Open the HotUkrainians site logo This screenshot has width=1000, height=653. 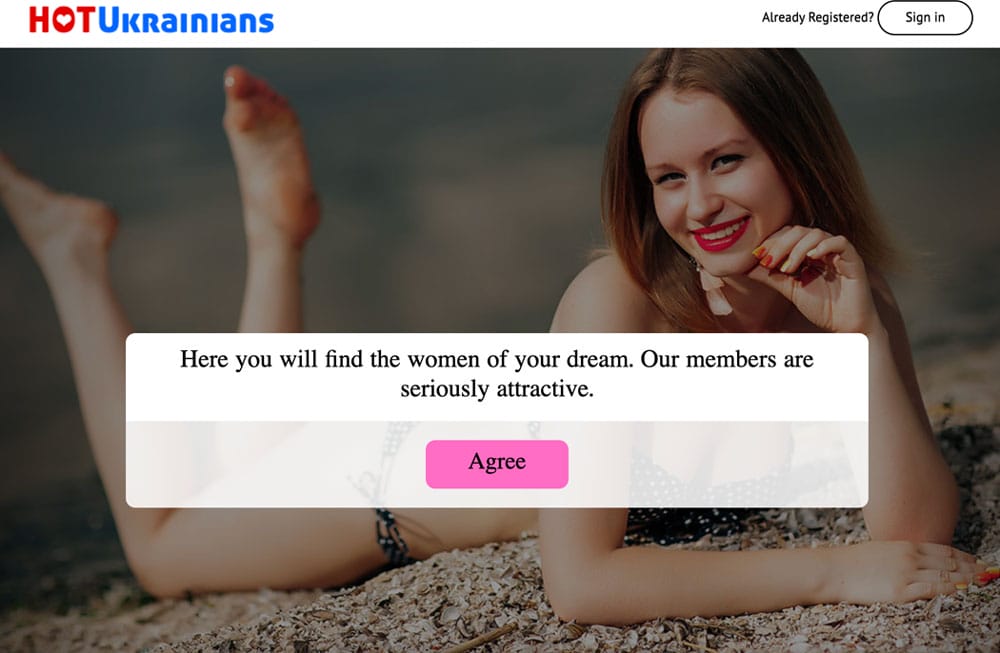pos(151,20)
